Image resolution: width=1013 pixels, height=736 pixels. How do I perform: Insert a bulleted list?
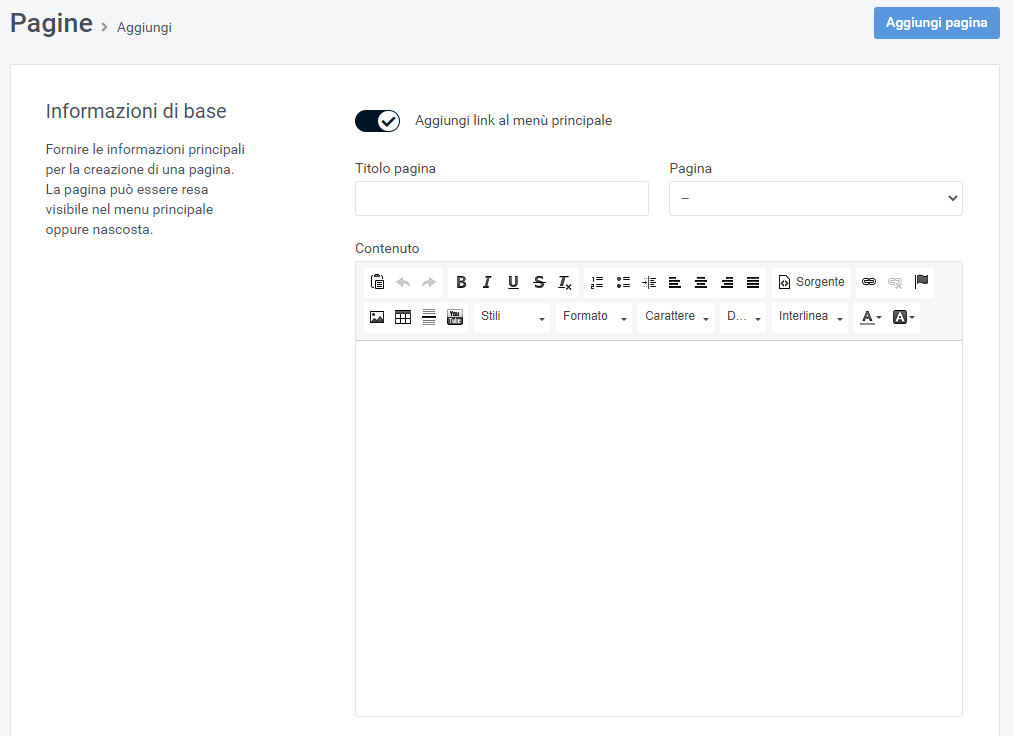623,282
